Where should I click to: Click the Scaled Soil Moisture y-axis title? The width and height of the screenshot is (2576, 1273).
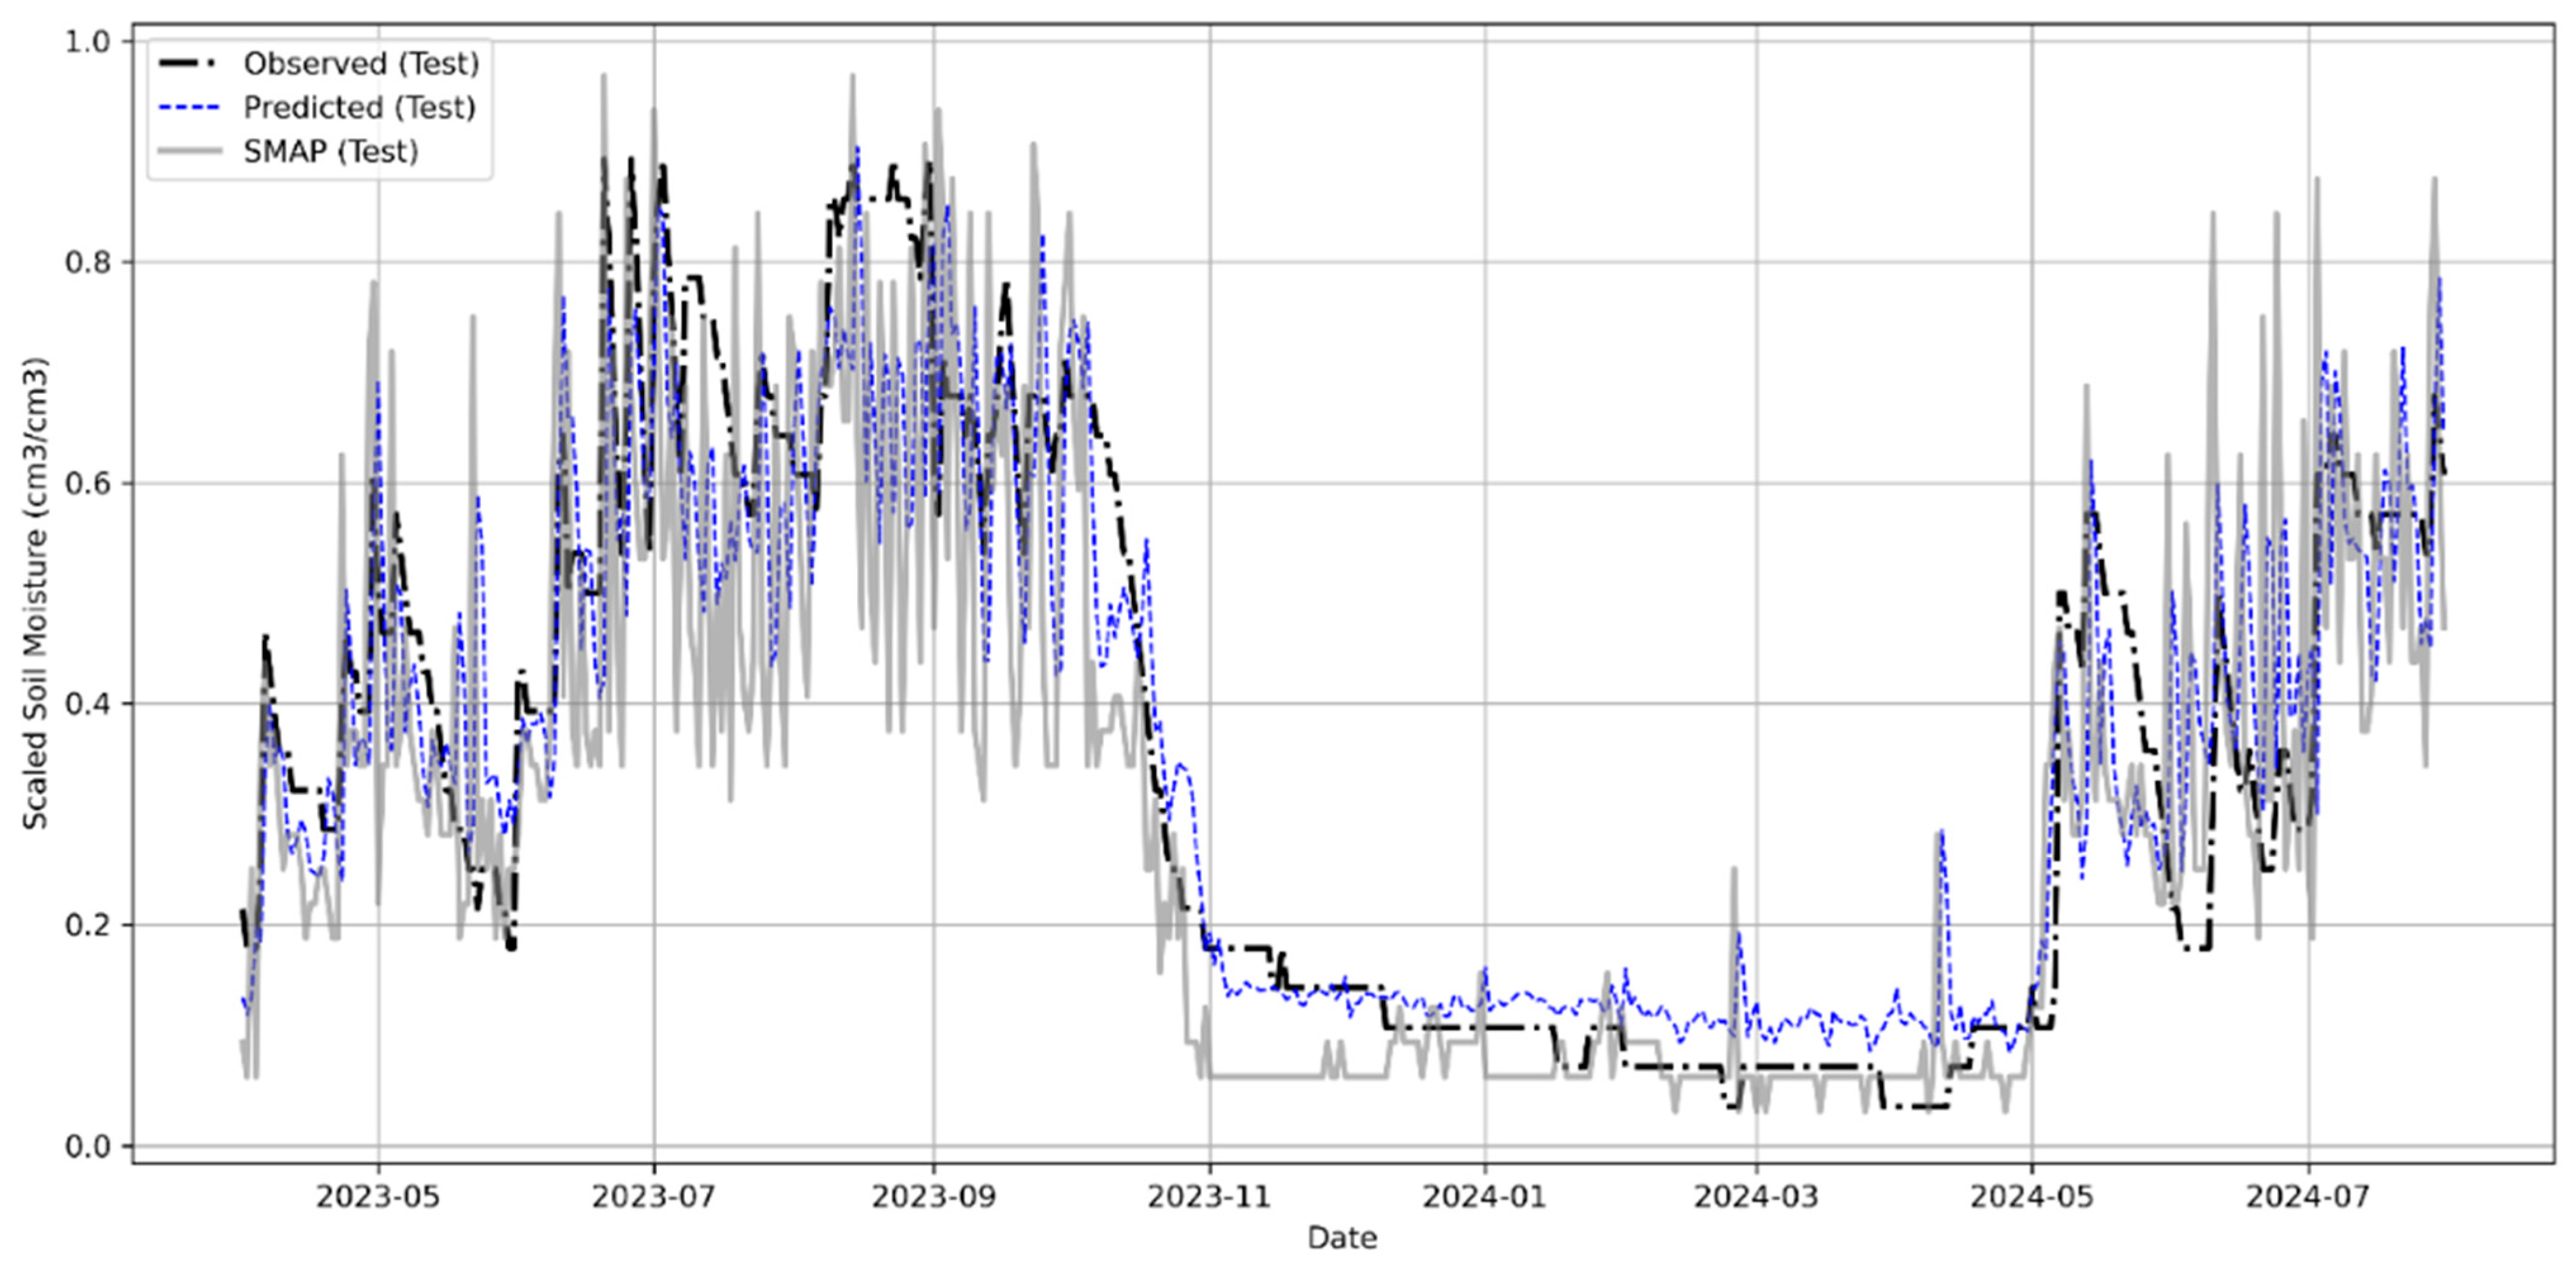coord(36,593)
